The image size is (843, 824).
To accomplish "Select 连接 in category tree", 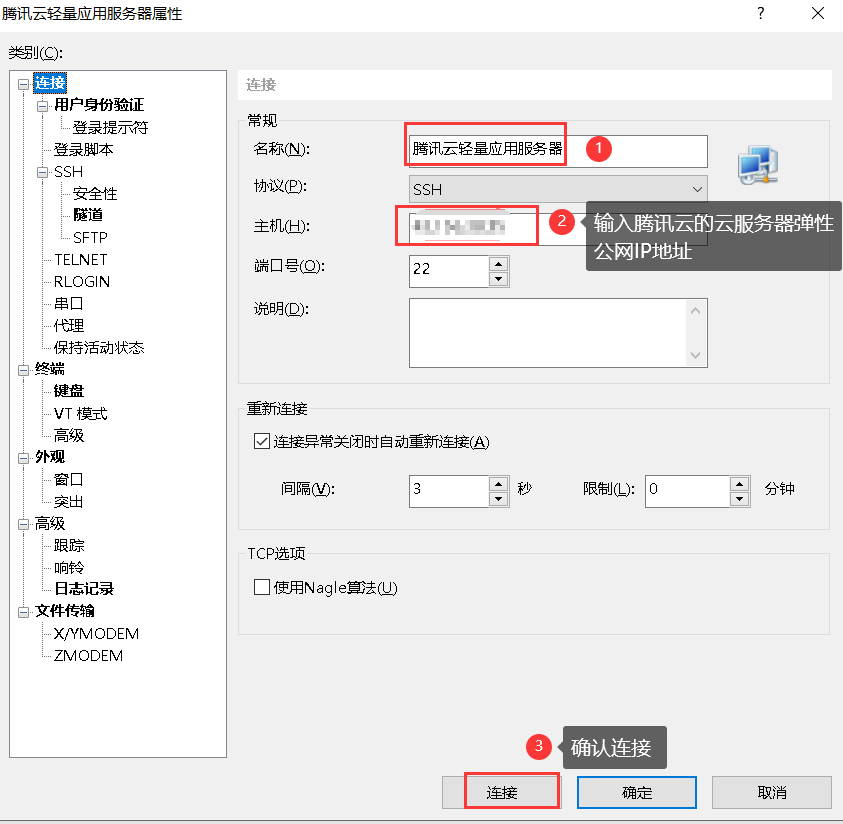I will click(x=50, y=83).
